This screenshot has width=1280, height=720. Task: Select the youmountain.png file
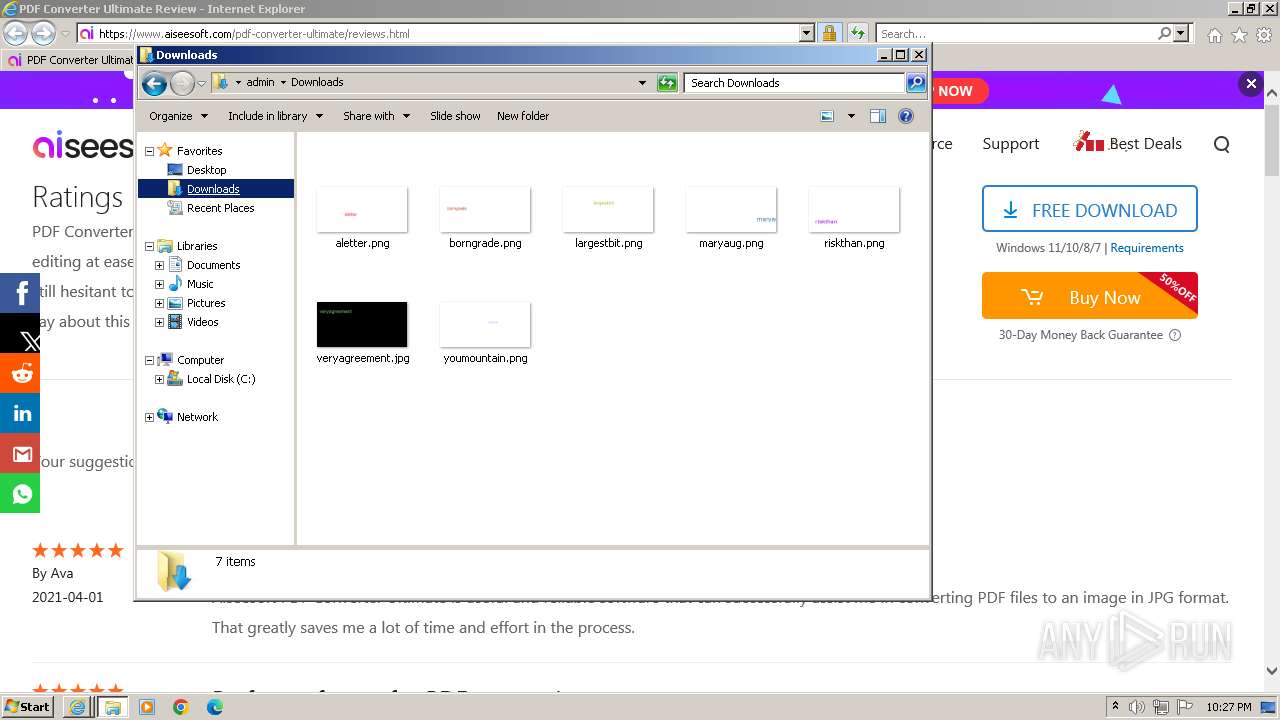[485, 332]
